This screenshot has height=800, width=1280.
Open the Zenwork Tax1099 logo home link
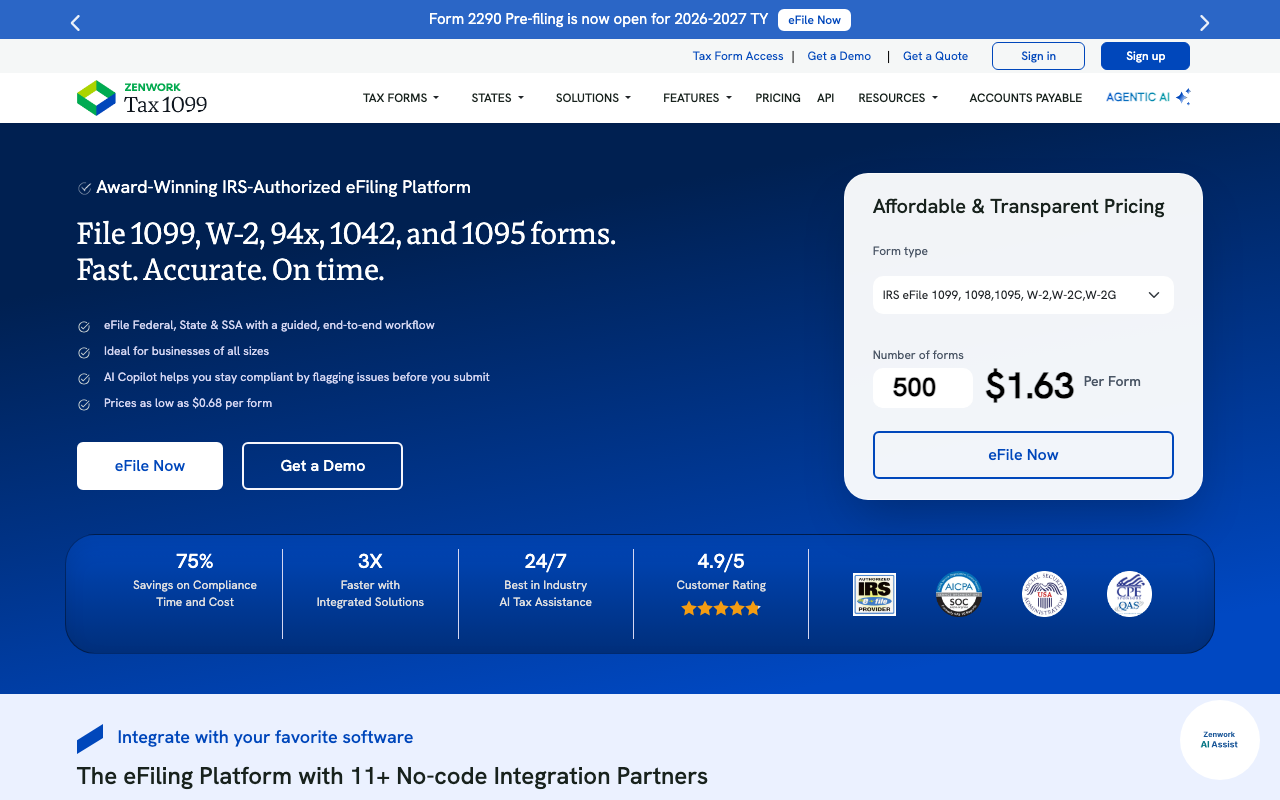click(x=142, y=98)
